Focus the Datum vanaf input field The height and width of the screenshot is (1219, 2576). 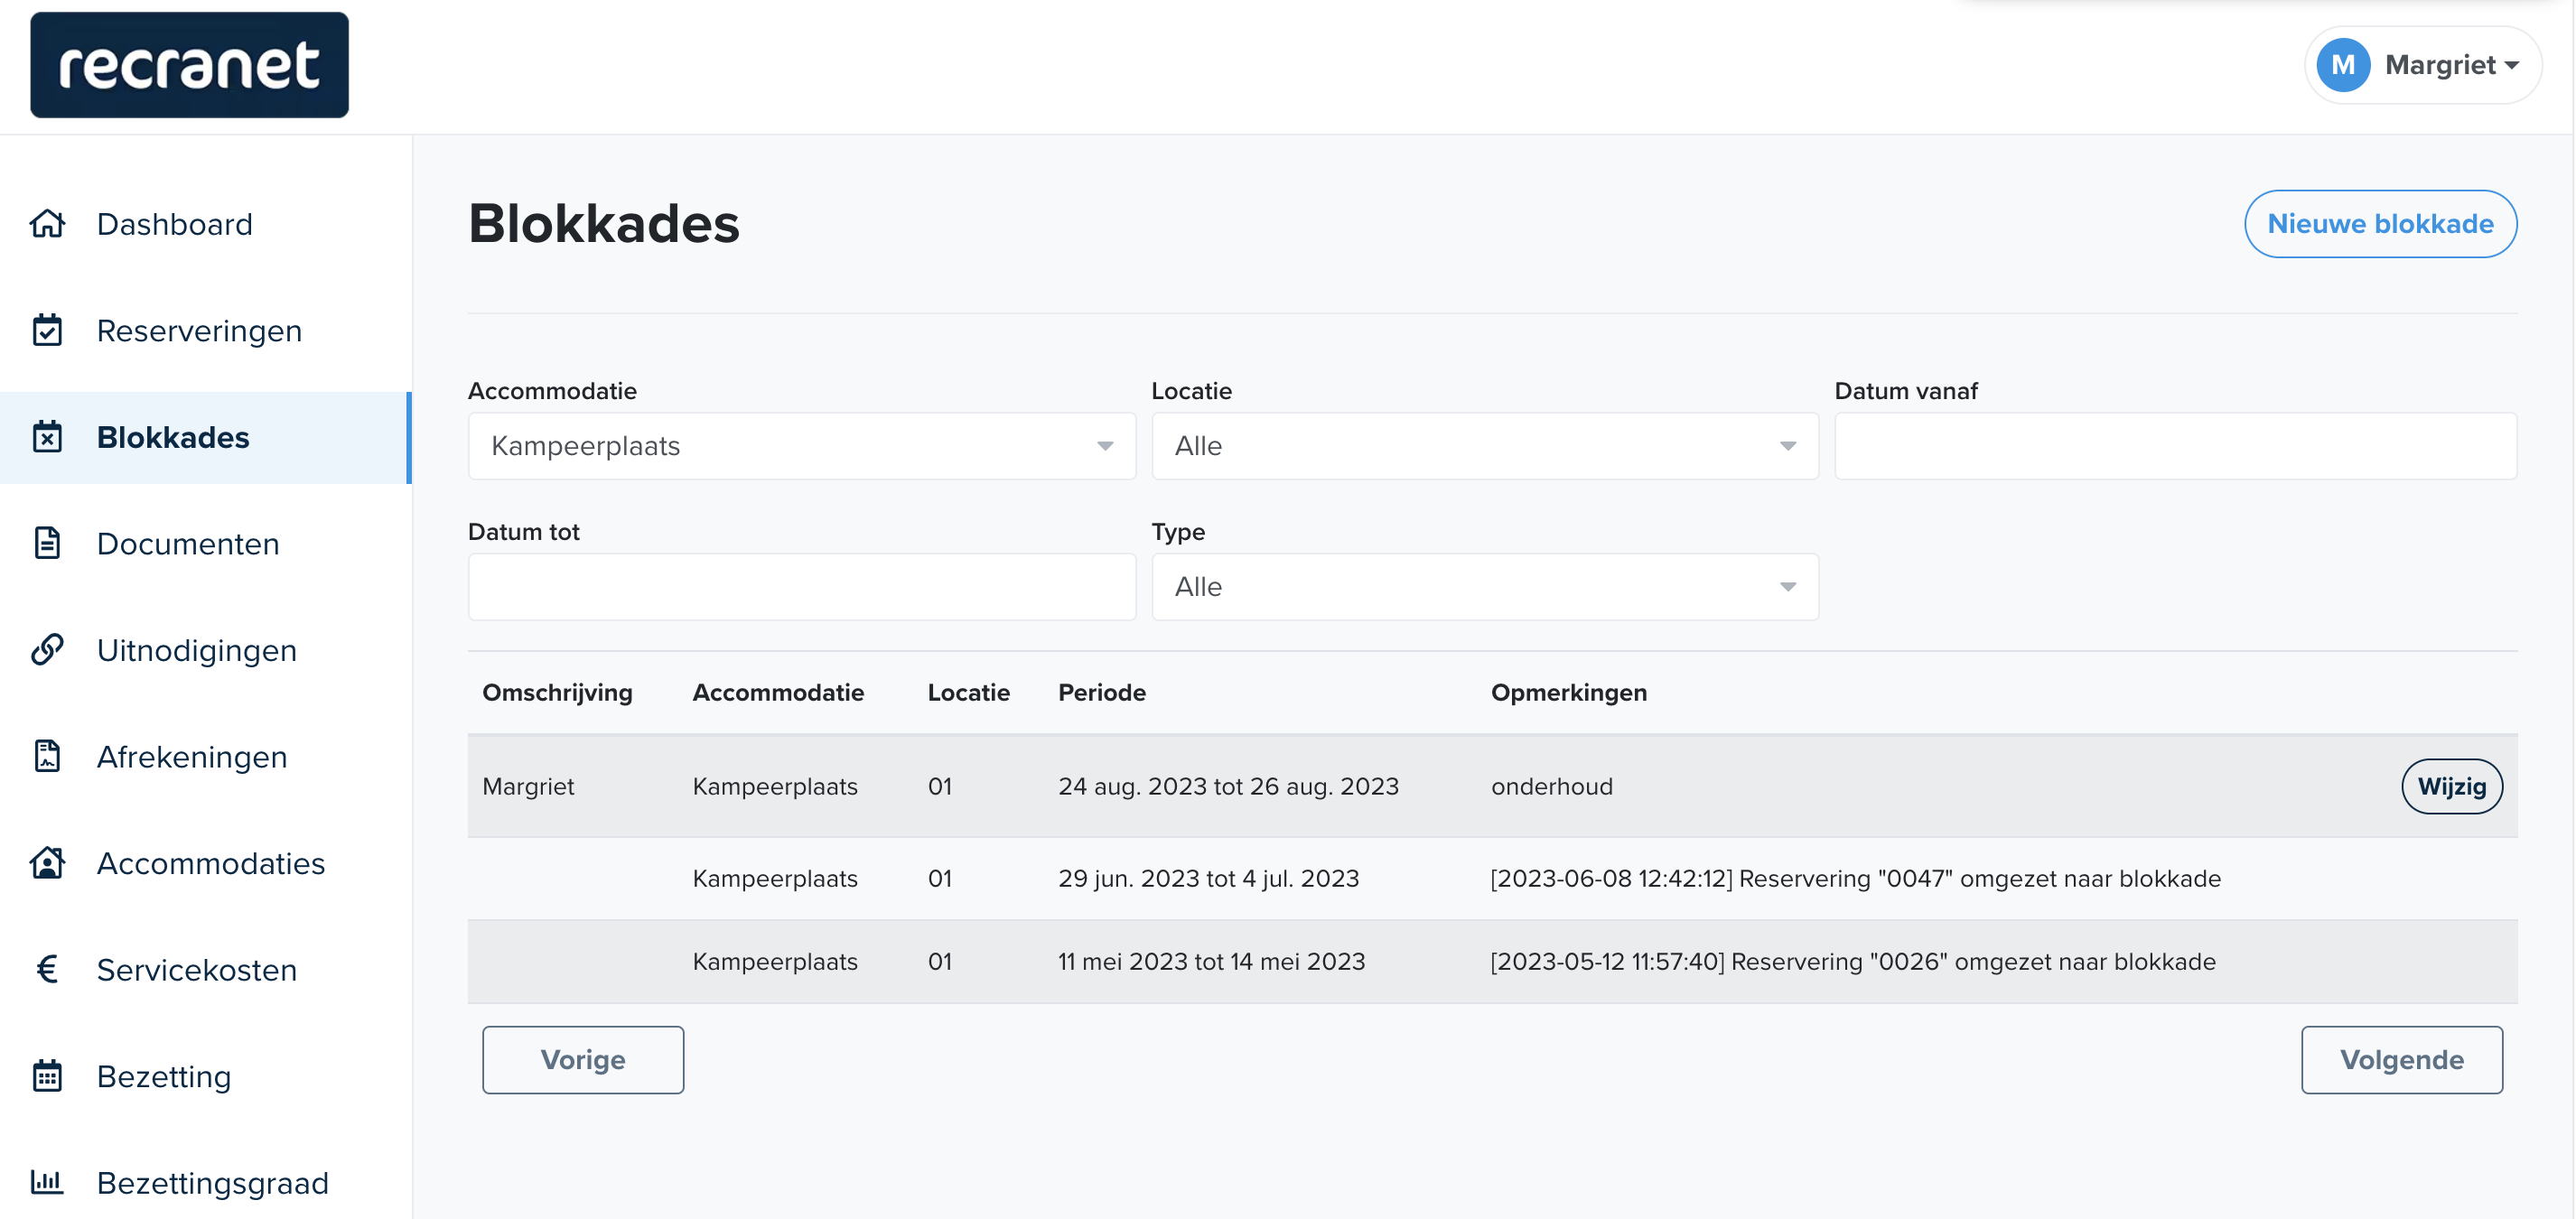coord(2175,446)
